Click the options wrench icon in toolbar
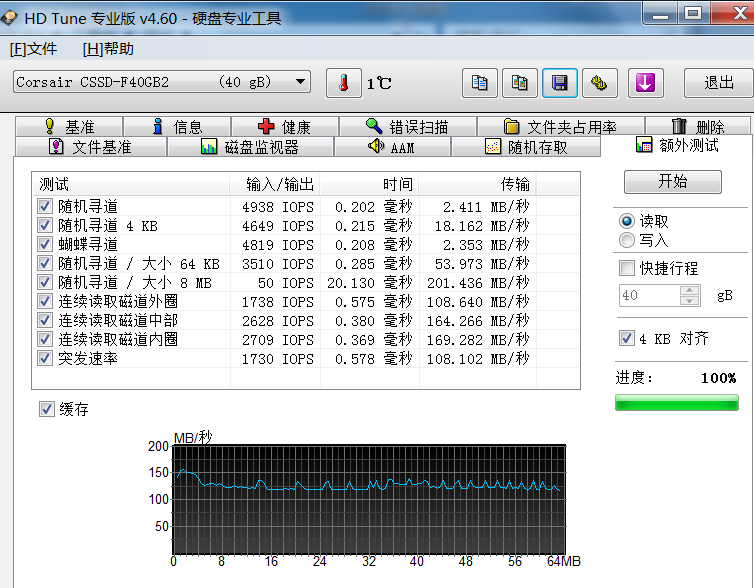Image resolution: width=754 pixels, height=588 pixels. coord(599,83)
